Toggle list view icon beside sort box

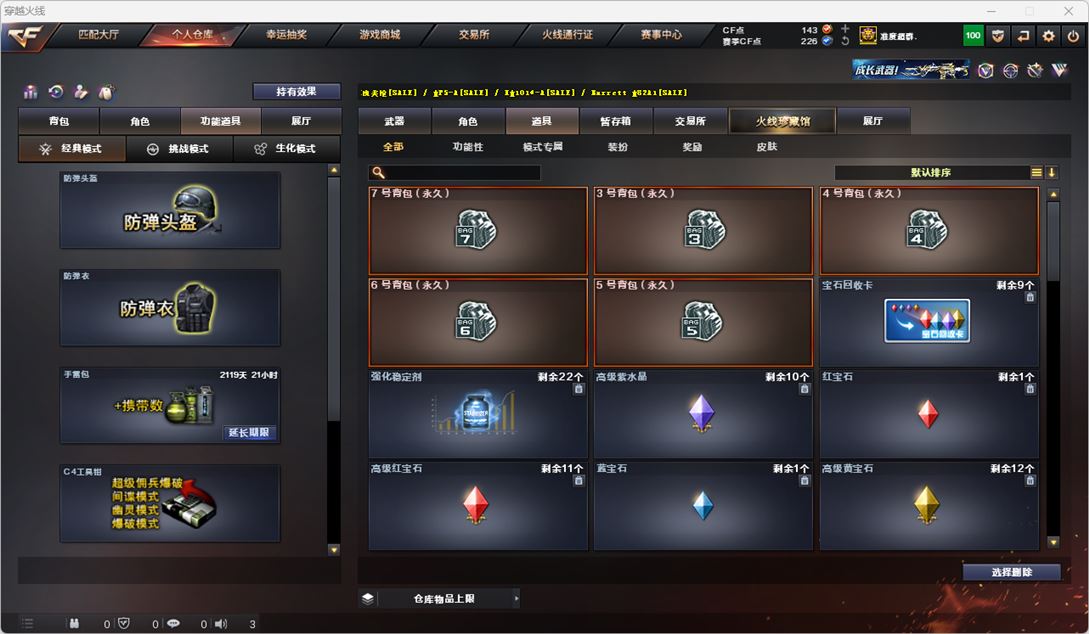tap(1036, 172)
